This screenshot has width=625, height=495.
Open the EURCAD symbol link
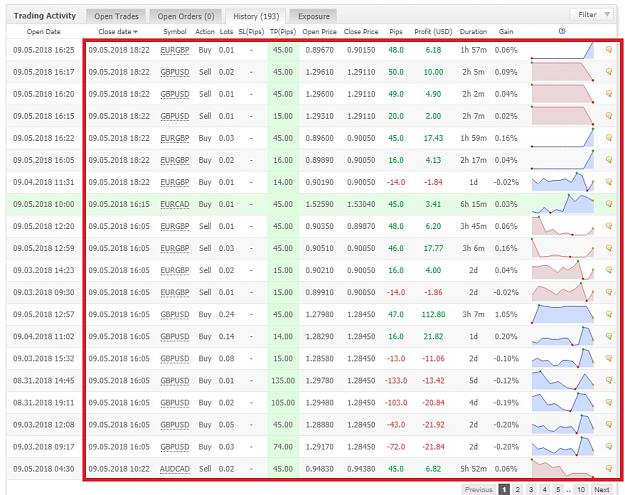pyautogui.click(x=175, y=204)
